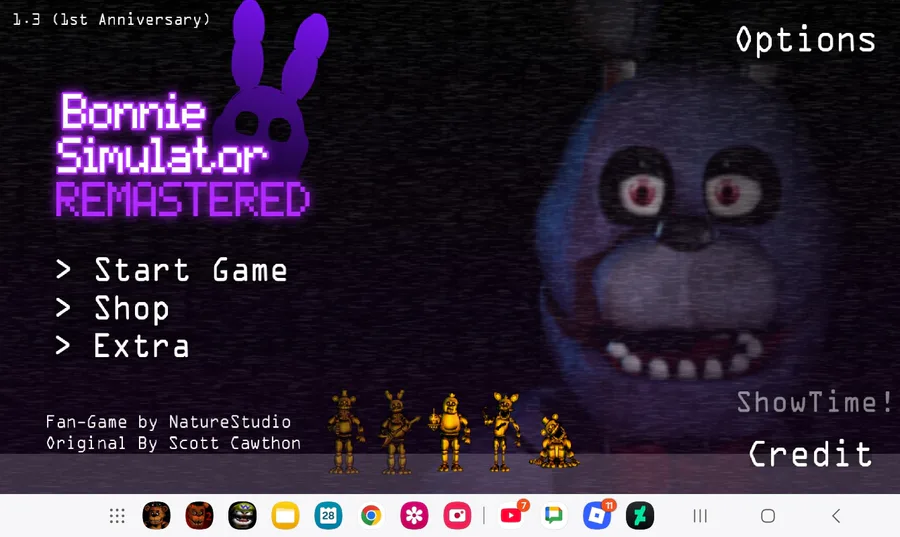The image size is (900, 537).
Task: Open Roblox with 11 notifications
Action: click(x=597, y=515)
